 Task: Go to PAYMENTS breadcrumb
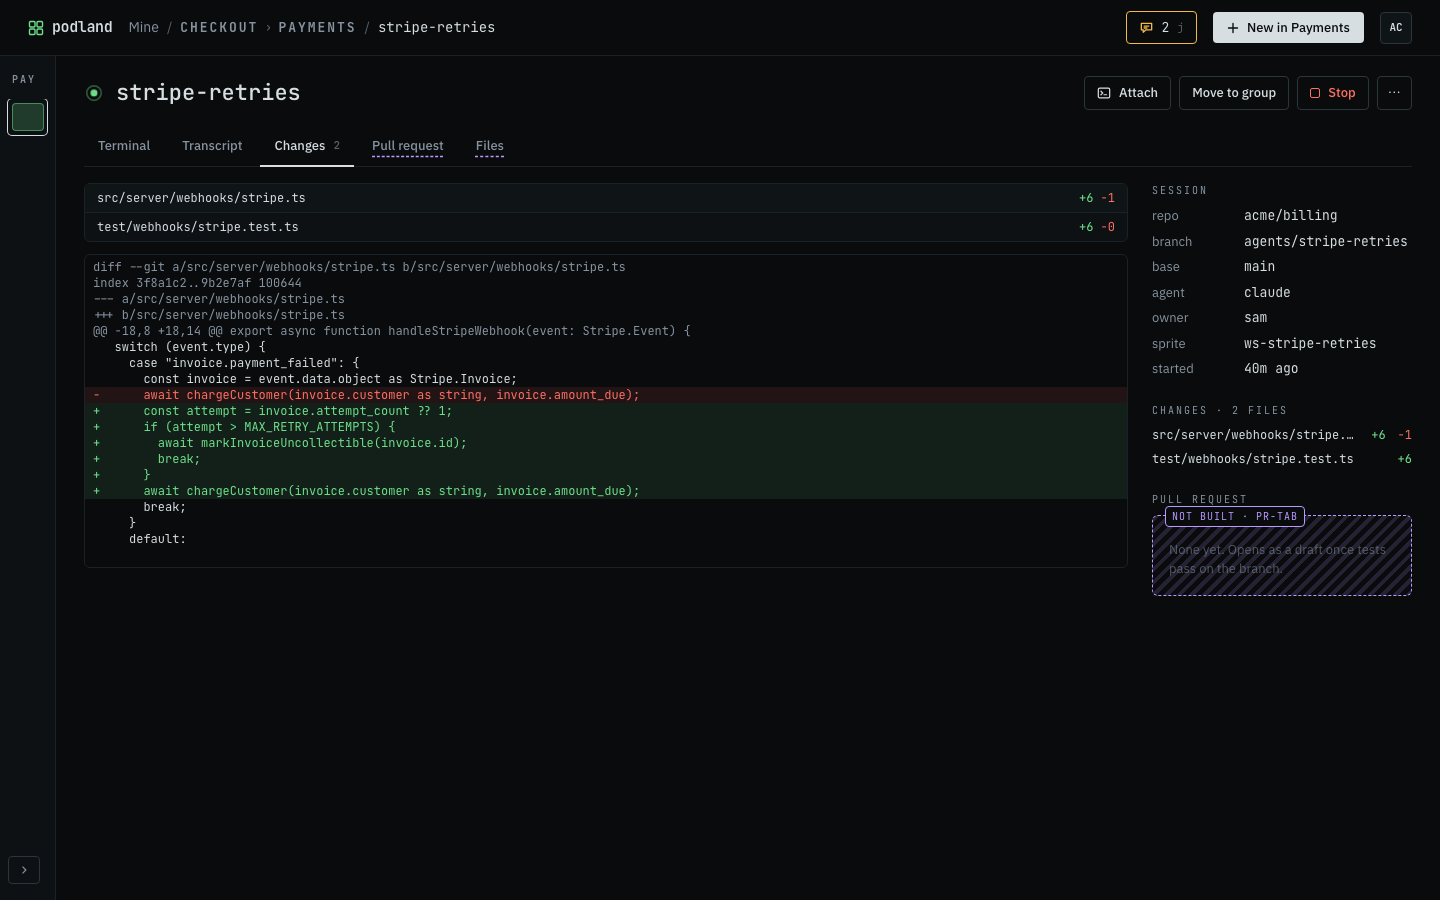pos(317,28)
